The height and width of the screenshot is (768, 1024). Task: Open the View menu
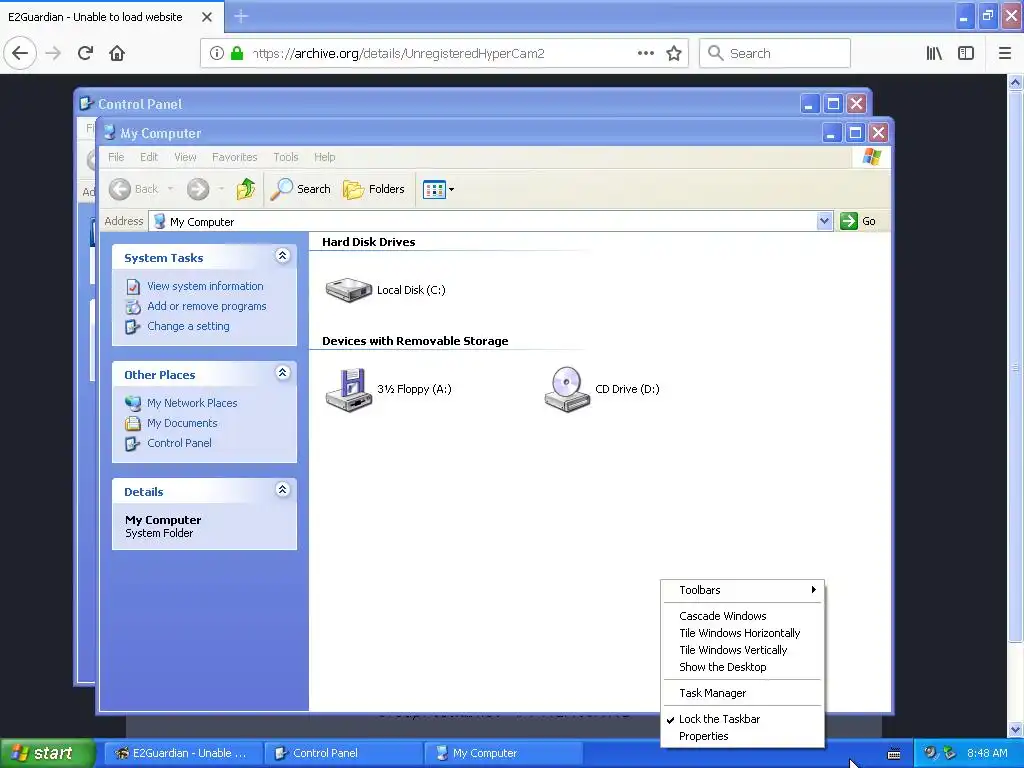tap(185, 157)
